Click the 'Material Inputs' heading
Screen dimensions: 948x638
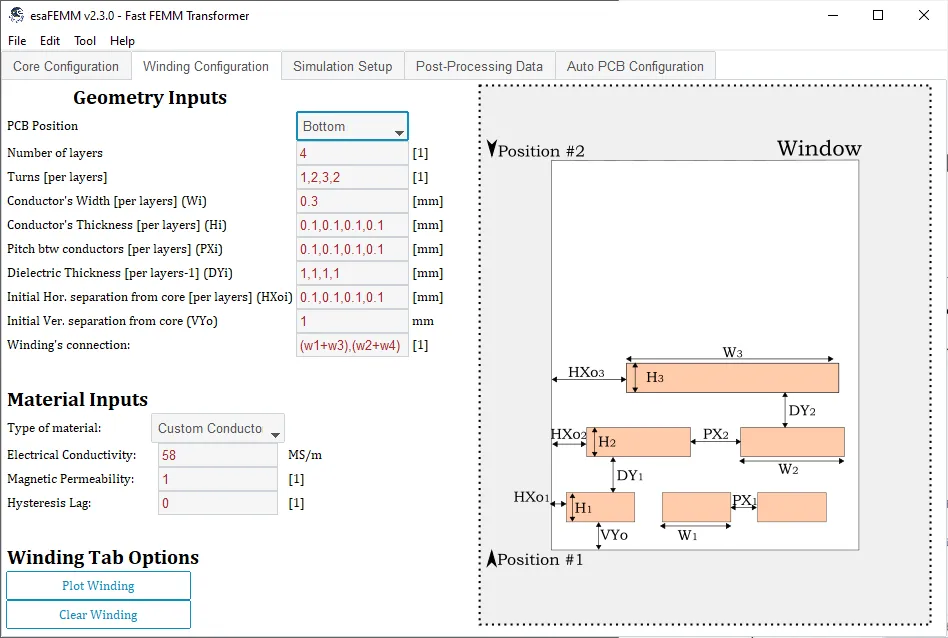coord(77,400)
